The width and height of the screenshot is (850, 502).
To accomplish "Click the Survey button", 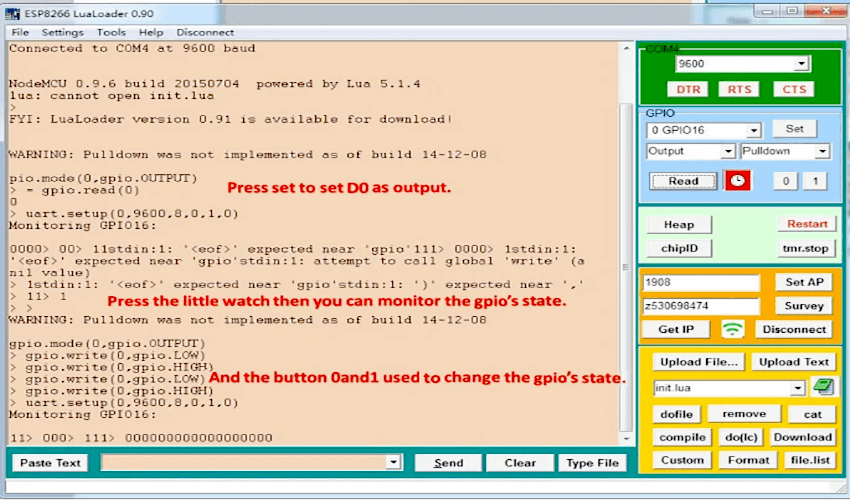I will (x=804, y=306).
